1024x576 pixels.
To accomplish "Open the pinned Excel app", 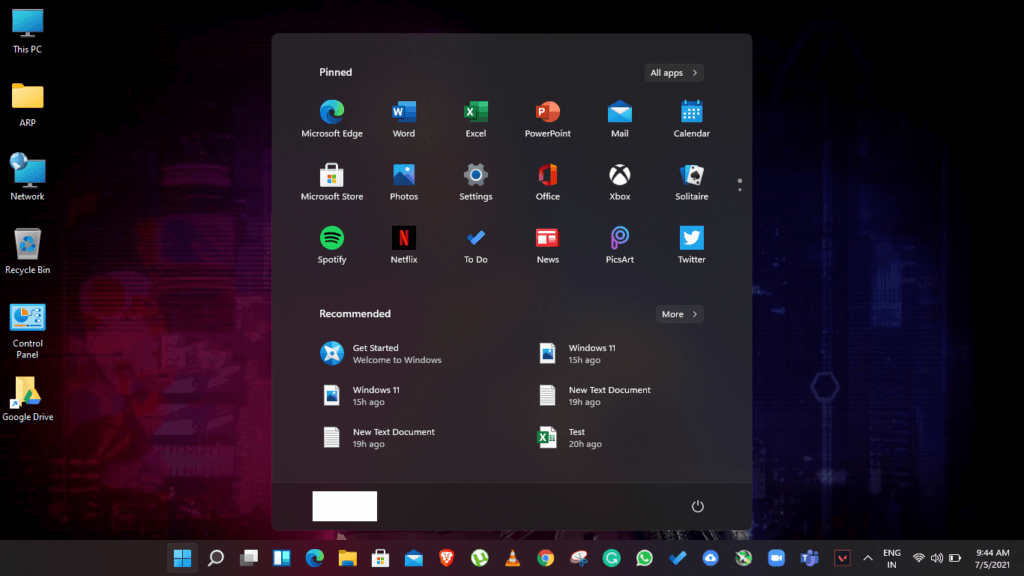I will coord(475,120).
